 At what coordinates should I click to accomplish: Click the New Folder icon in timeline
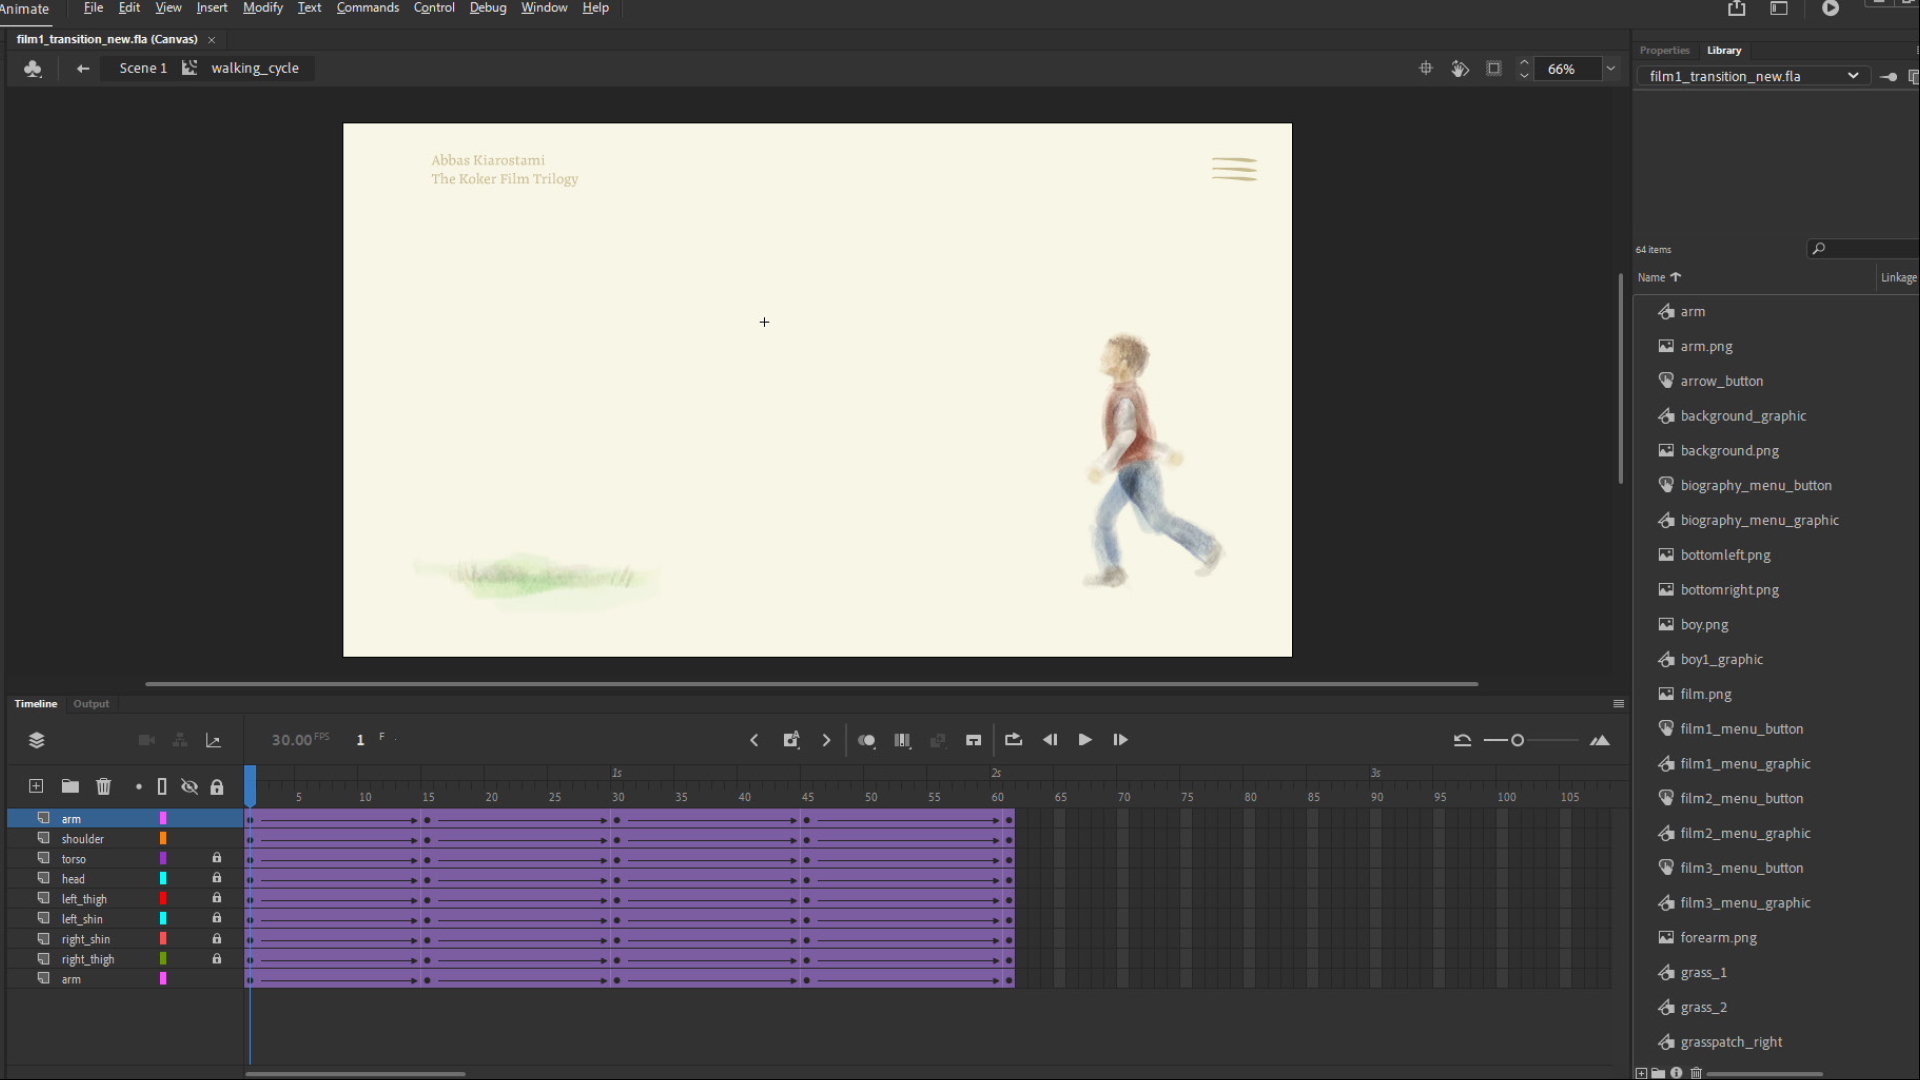[x=70, y=787]
